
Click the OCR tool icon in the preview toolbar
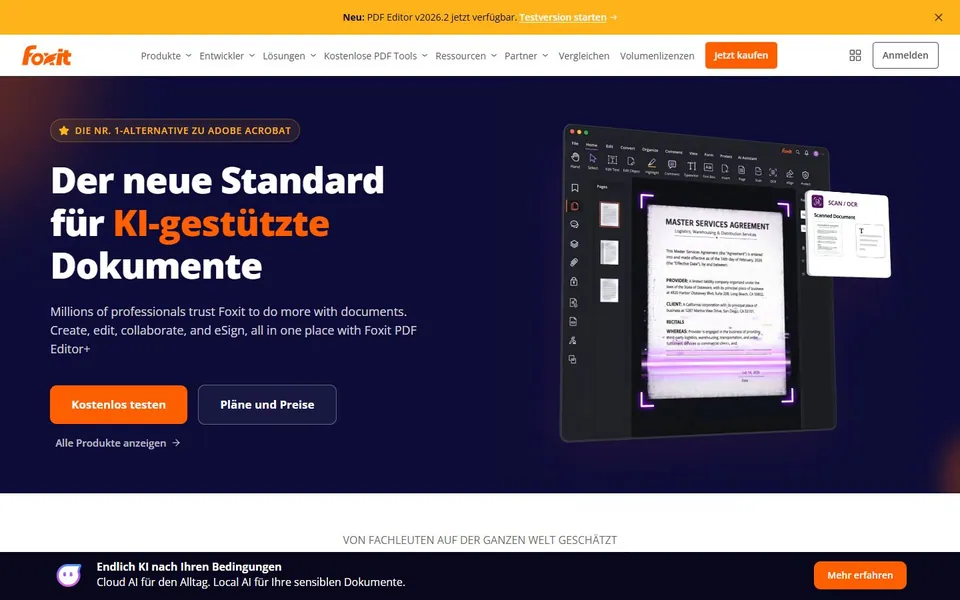pyautogui.click(x=773, y=176)
